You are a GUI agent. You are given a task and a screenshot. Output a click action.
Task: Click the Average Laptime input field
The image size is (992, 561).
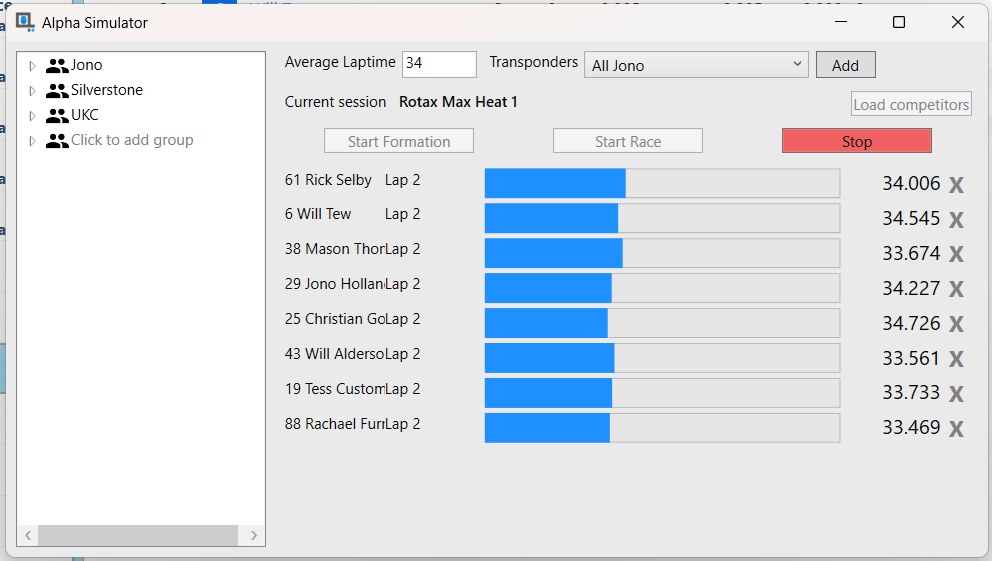click(439, 64)
